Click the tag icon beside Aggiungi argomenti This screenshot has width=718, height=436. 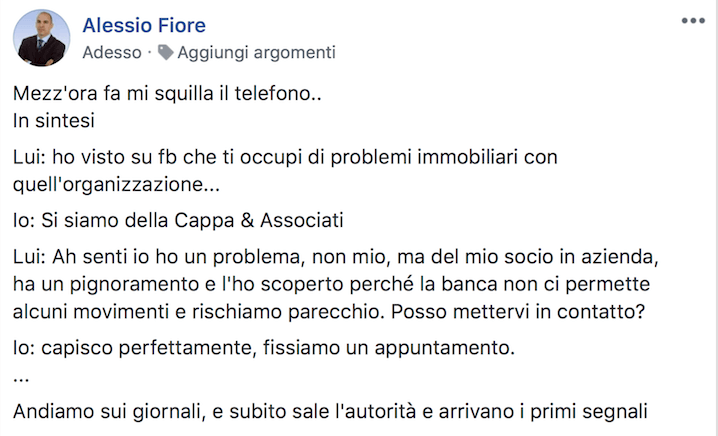166,52
